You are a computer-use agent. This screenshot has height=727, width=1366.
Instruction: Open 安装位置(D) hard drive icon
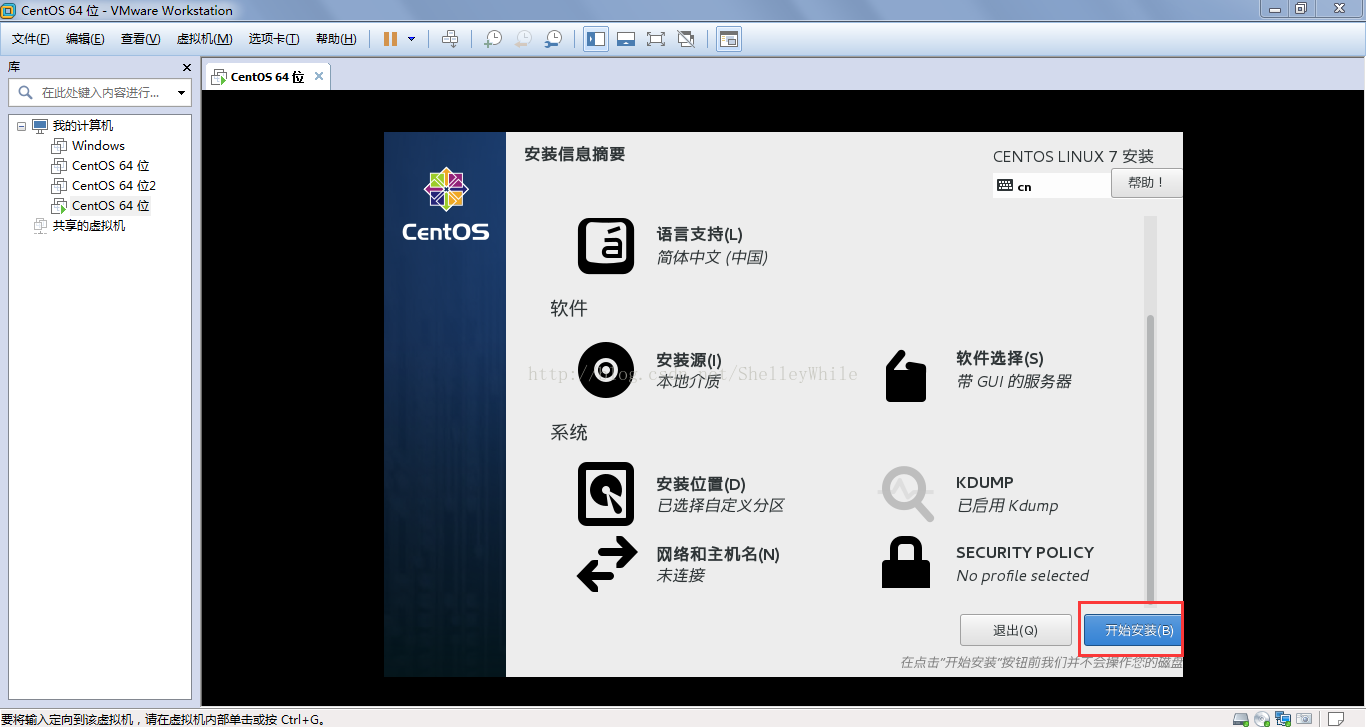click(x=606, y=494)
